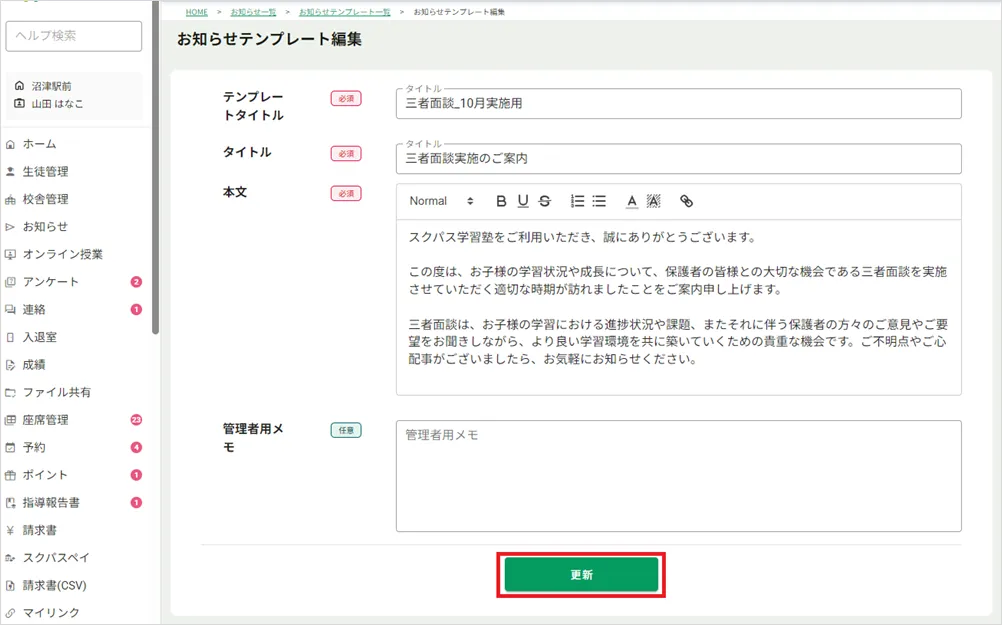Toggle strikethrough formatting in the editor
The width and height of the screenshot is (1002, 625).
coord(544,201)
